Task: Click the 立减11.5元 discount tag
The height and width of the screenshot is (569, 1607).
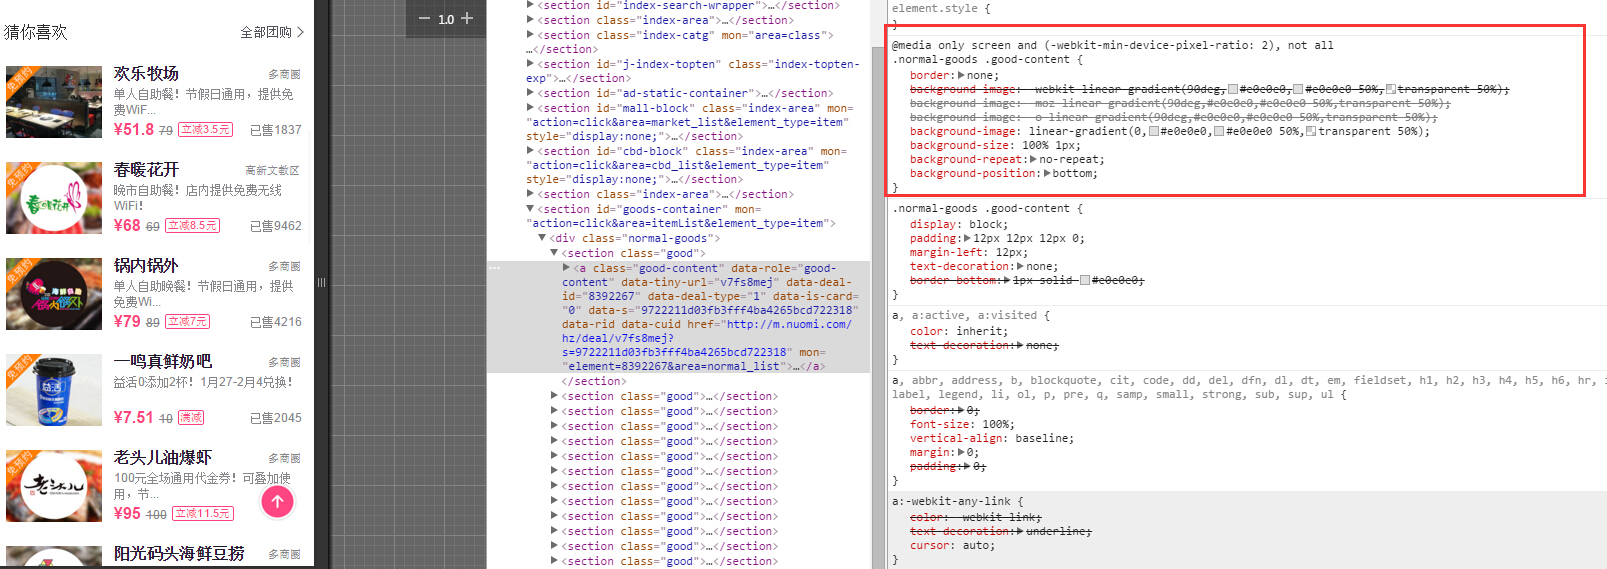Action: 203,514
